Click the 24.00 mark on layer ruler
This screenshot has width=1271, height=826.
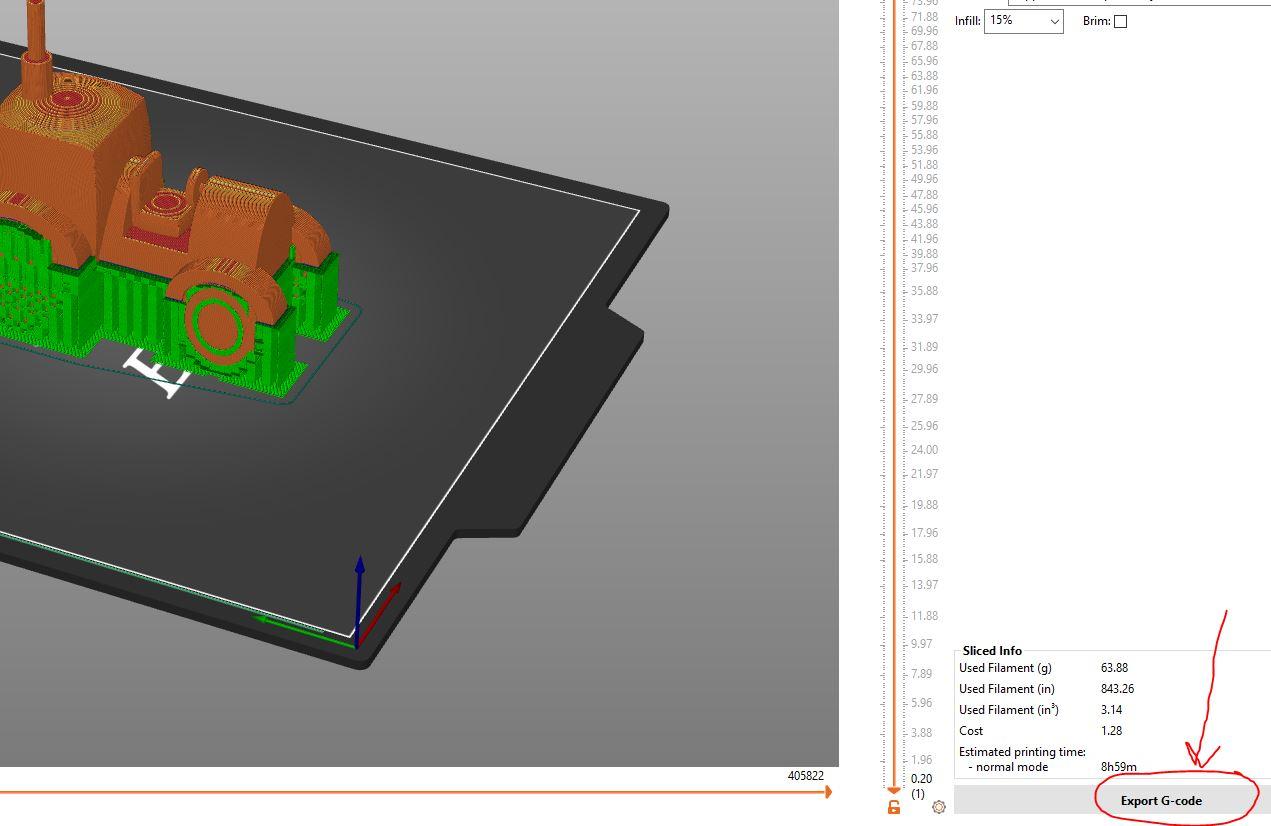924,450
